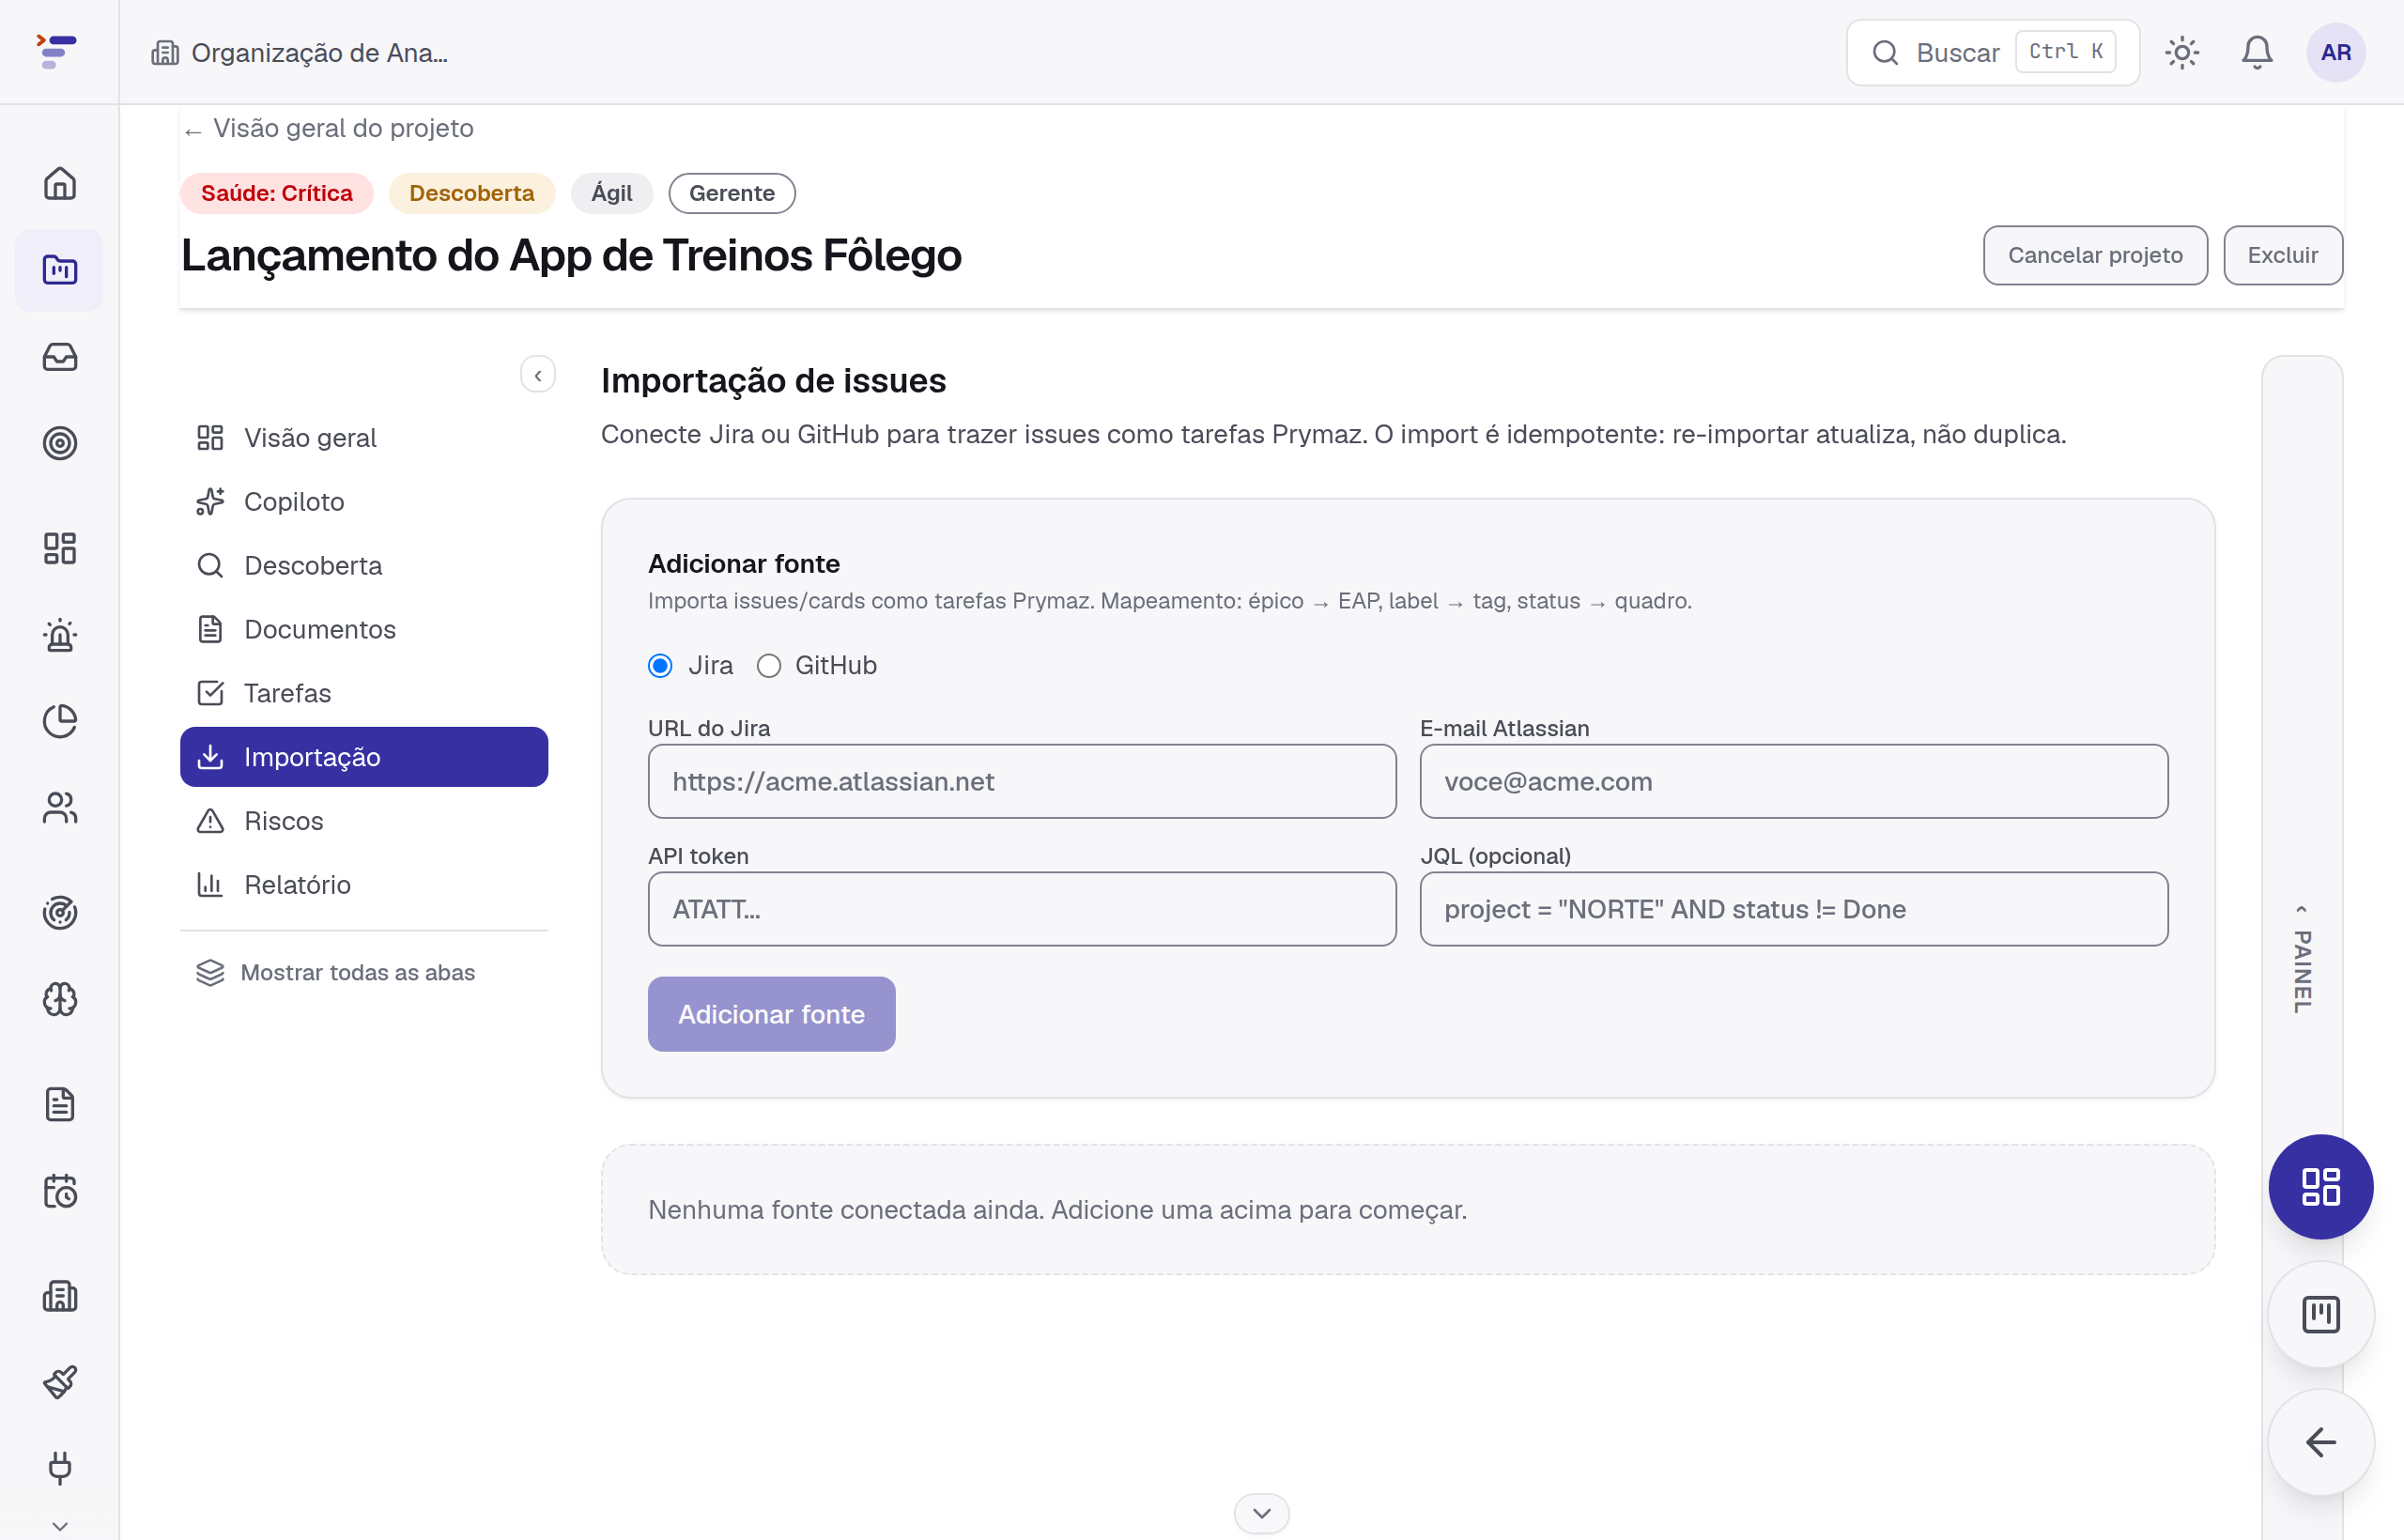Go to the Visão geral tab
The width and height of the screenshot is (2404, 1540).
(x=364, y=437)
